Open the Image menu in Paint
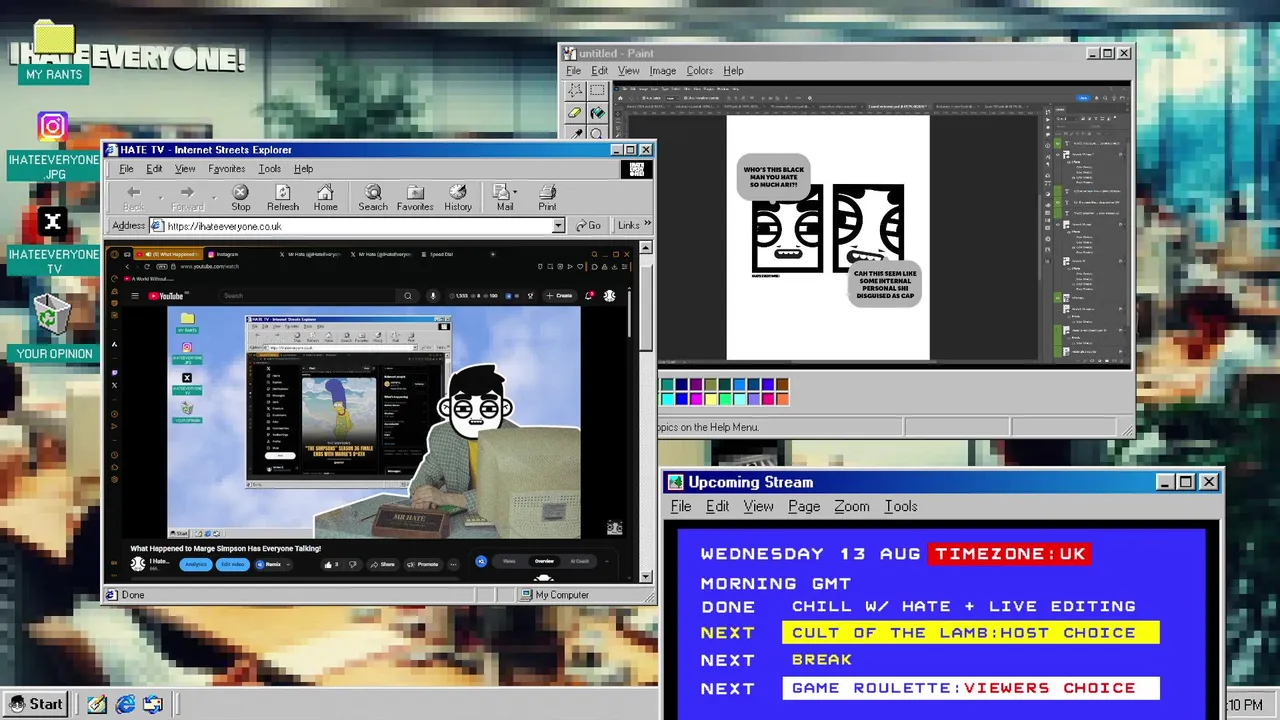The width and height of the screenshot is (1280, 720). pos(662,71)
